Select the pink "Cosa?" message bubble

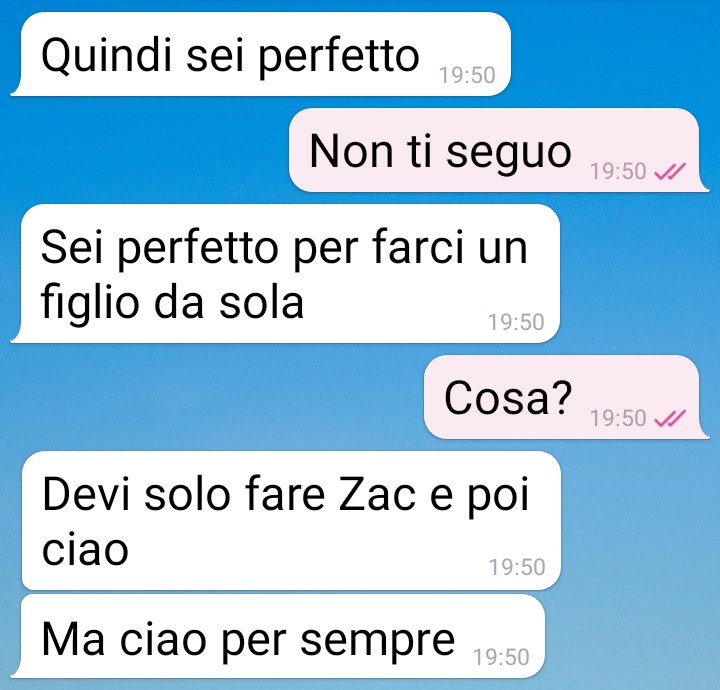click(566, 397)
